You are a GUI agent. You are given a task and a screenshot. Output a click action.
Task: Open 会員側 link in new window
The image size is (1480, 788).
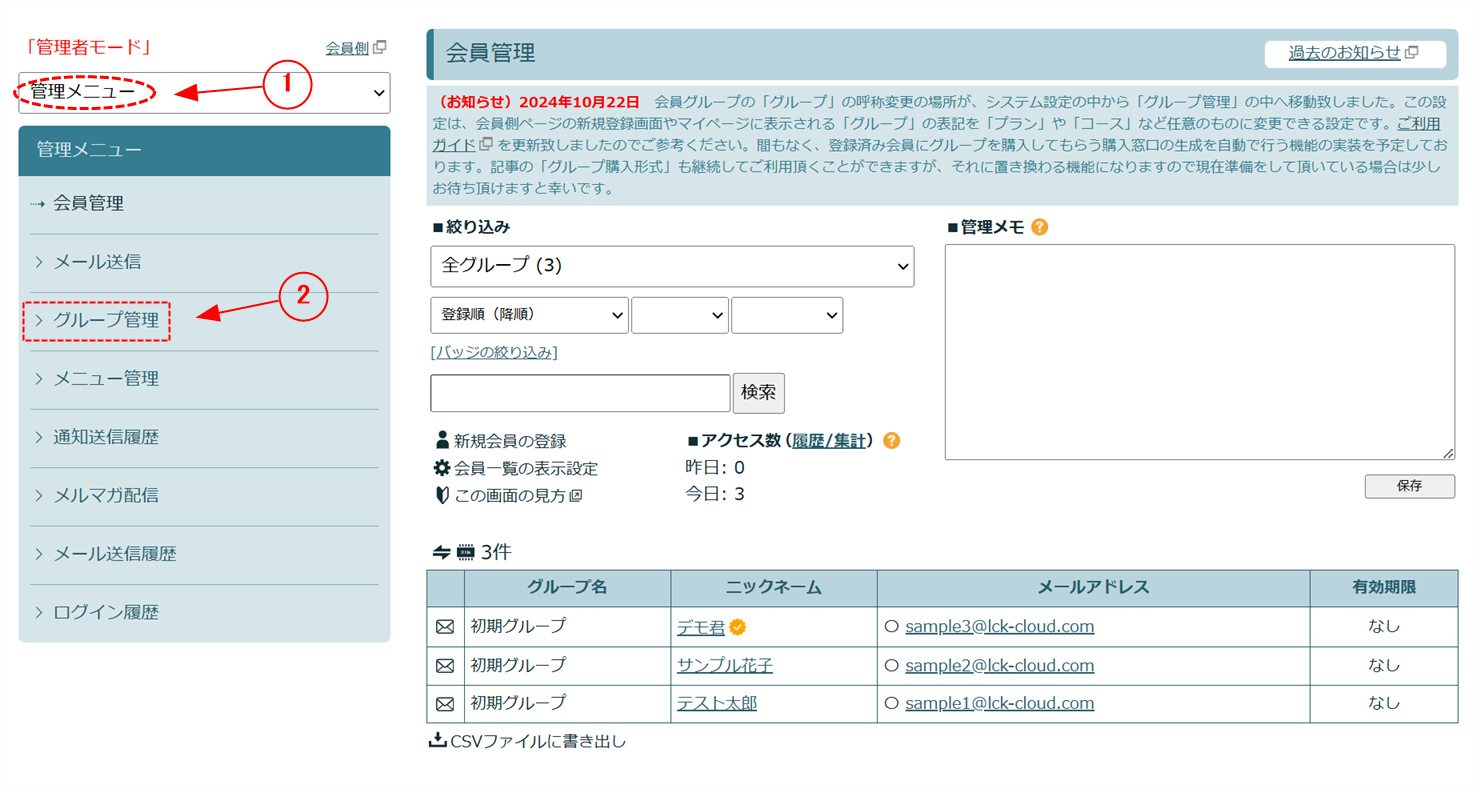[347, 48]
